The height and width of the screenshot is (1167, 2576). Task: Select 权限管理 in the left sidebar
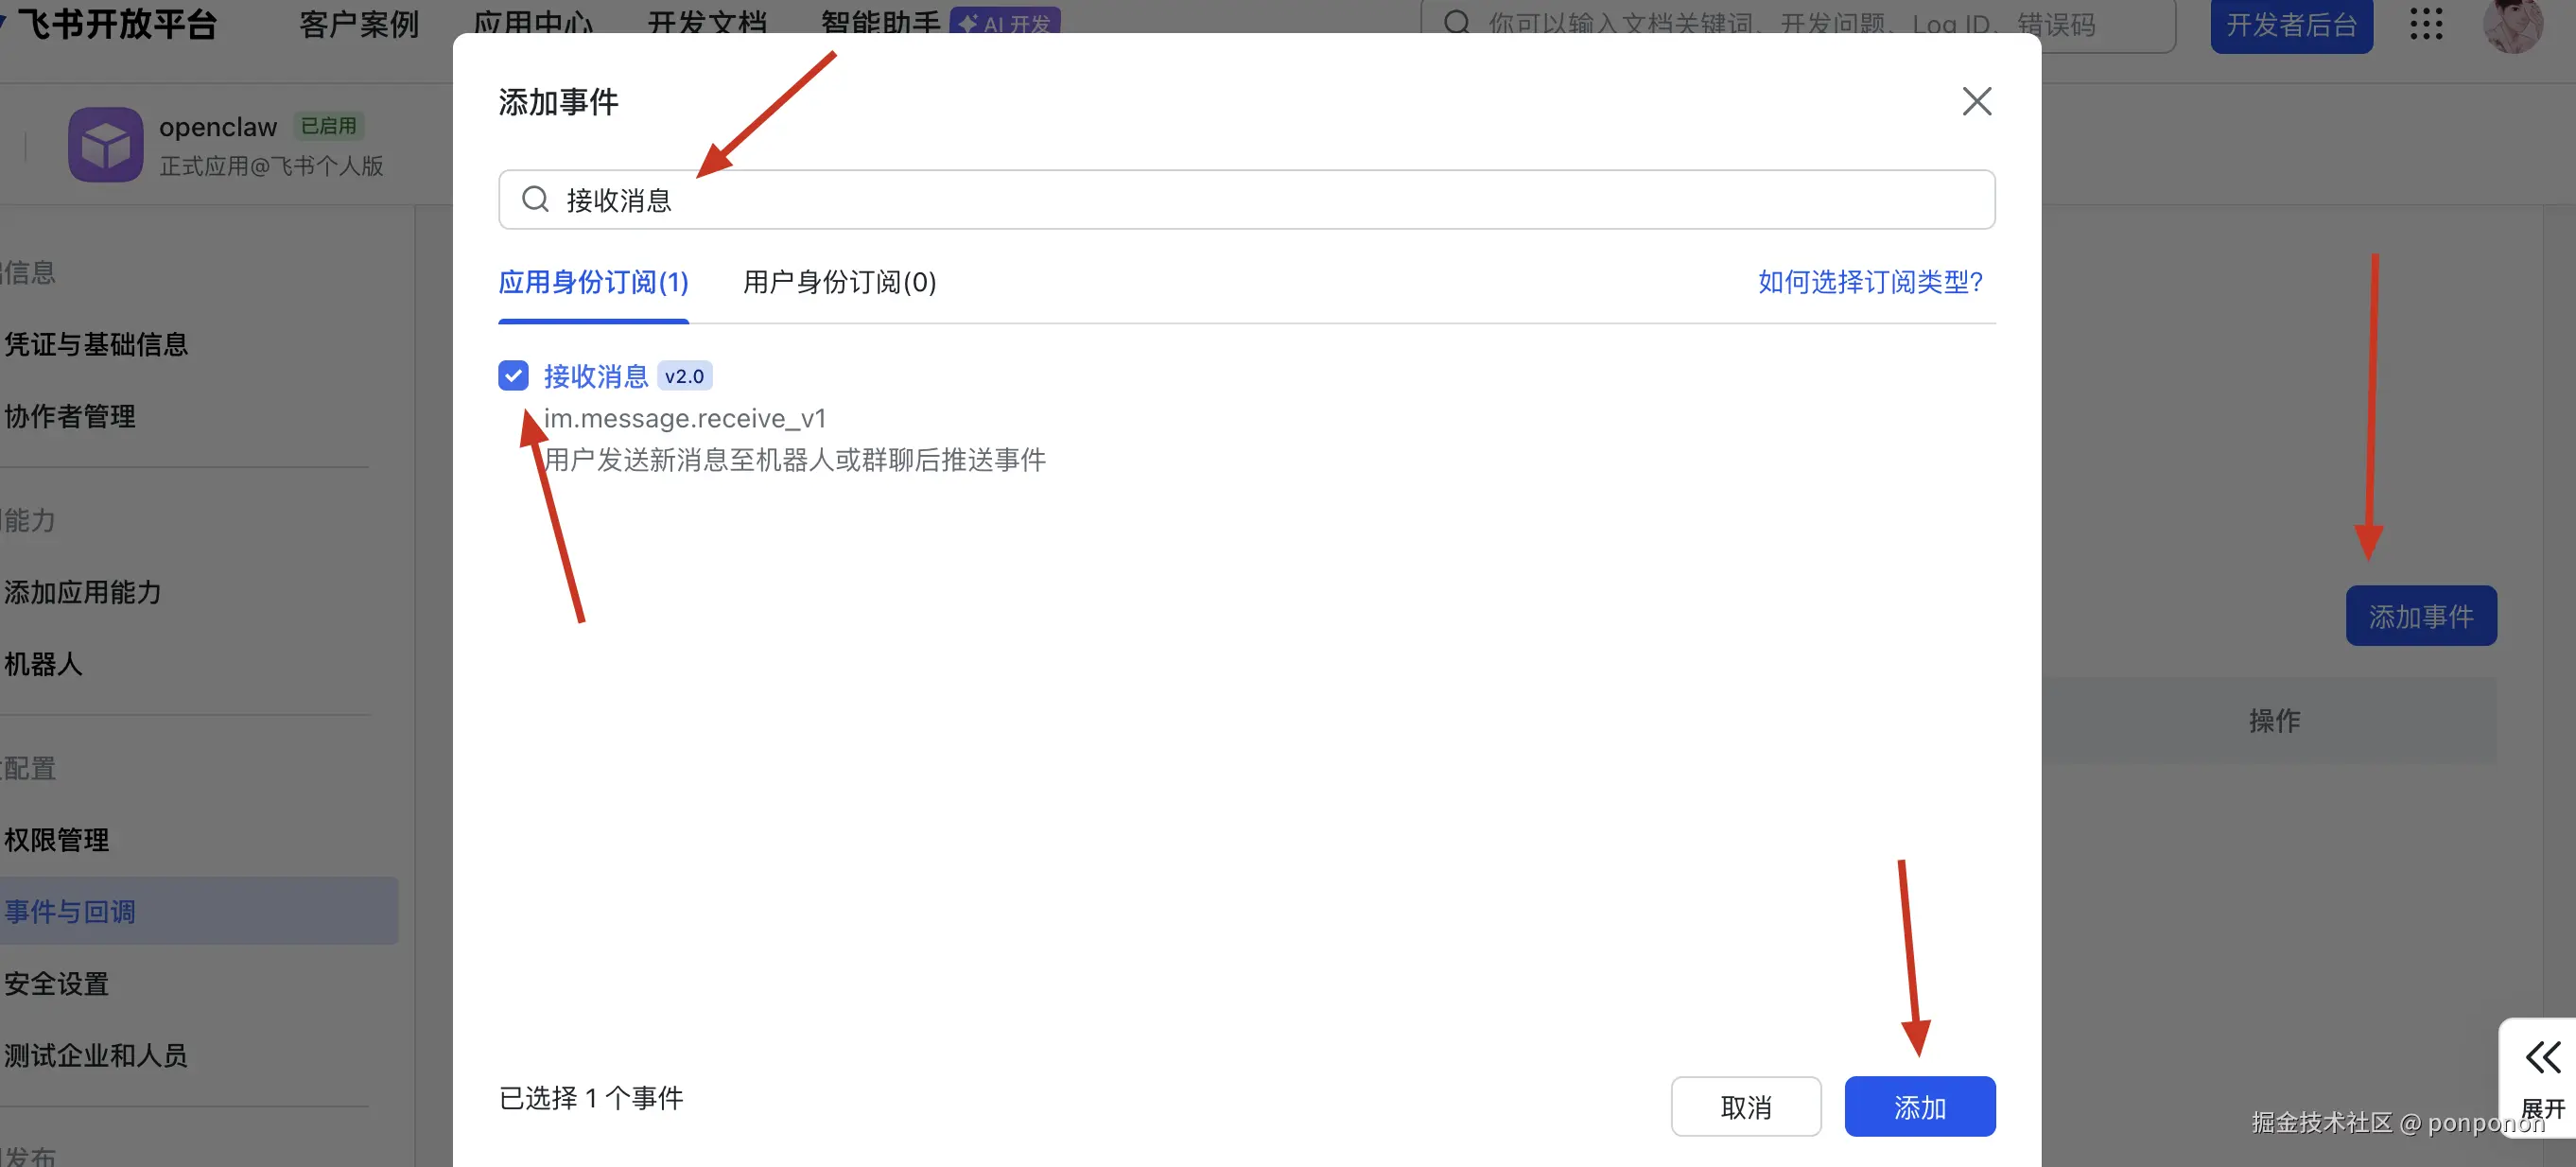tap(57, 839)
